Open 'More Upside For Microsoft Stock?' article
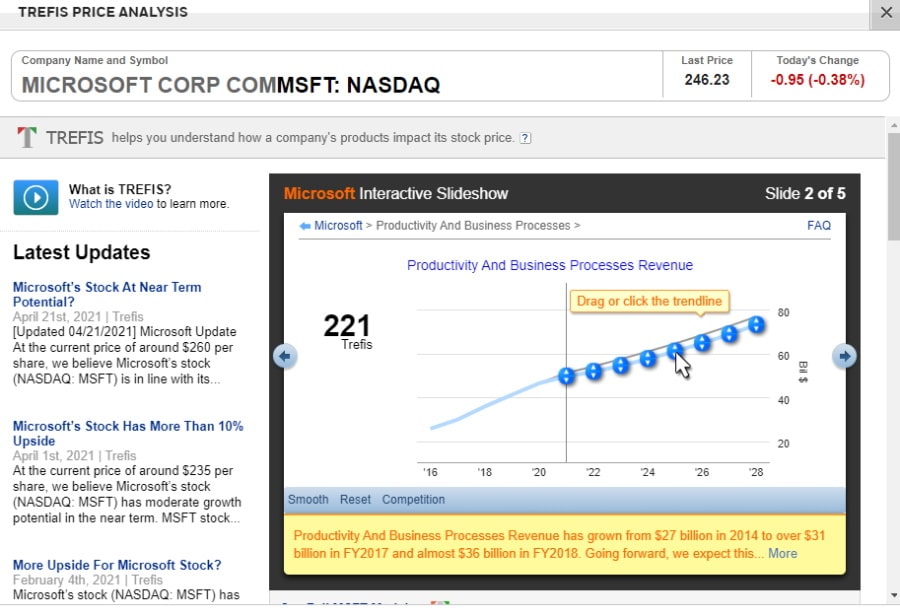Screen dimensions: 900x616 [117, 565]
